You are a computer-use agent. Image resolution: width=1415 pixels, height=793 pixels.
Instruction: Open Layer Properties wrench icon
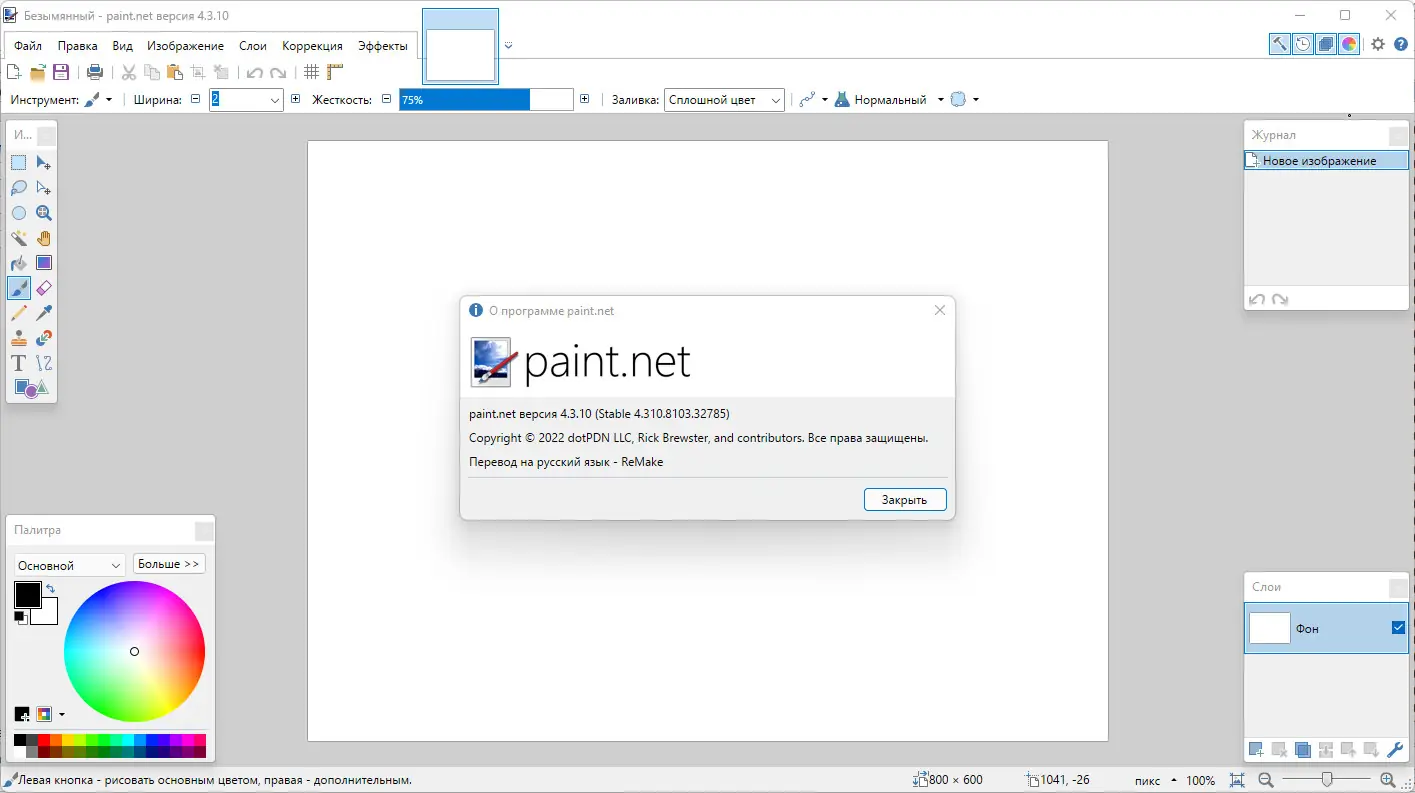[x=1396, y=749]
